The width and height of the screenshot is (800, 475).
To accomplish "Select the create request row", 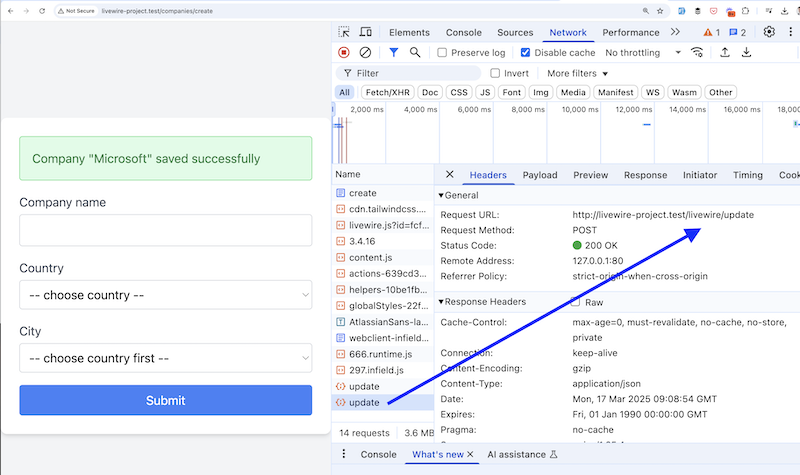I will pos(383,193).
